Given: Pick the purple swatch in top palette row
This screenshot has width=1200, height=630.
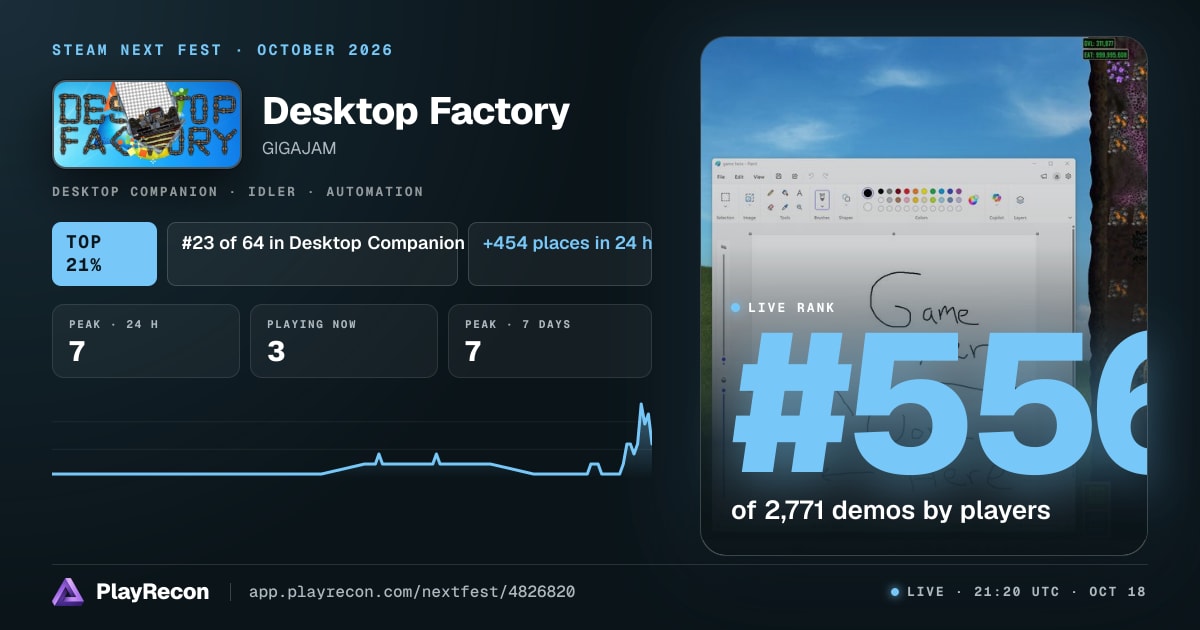Looking at the screenshot, I should point(958,191).
